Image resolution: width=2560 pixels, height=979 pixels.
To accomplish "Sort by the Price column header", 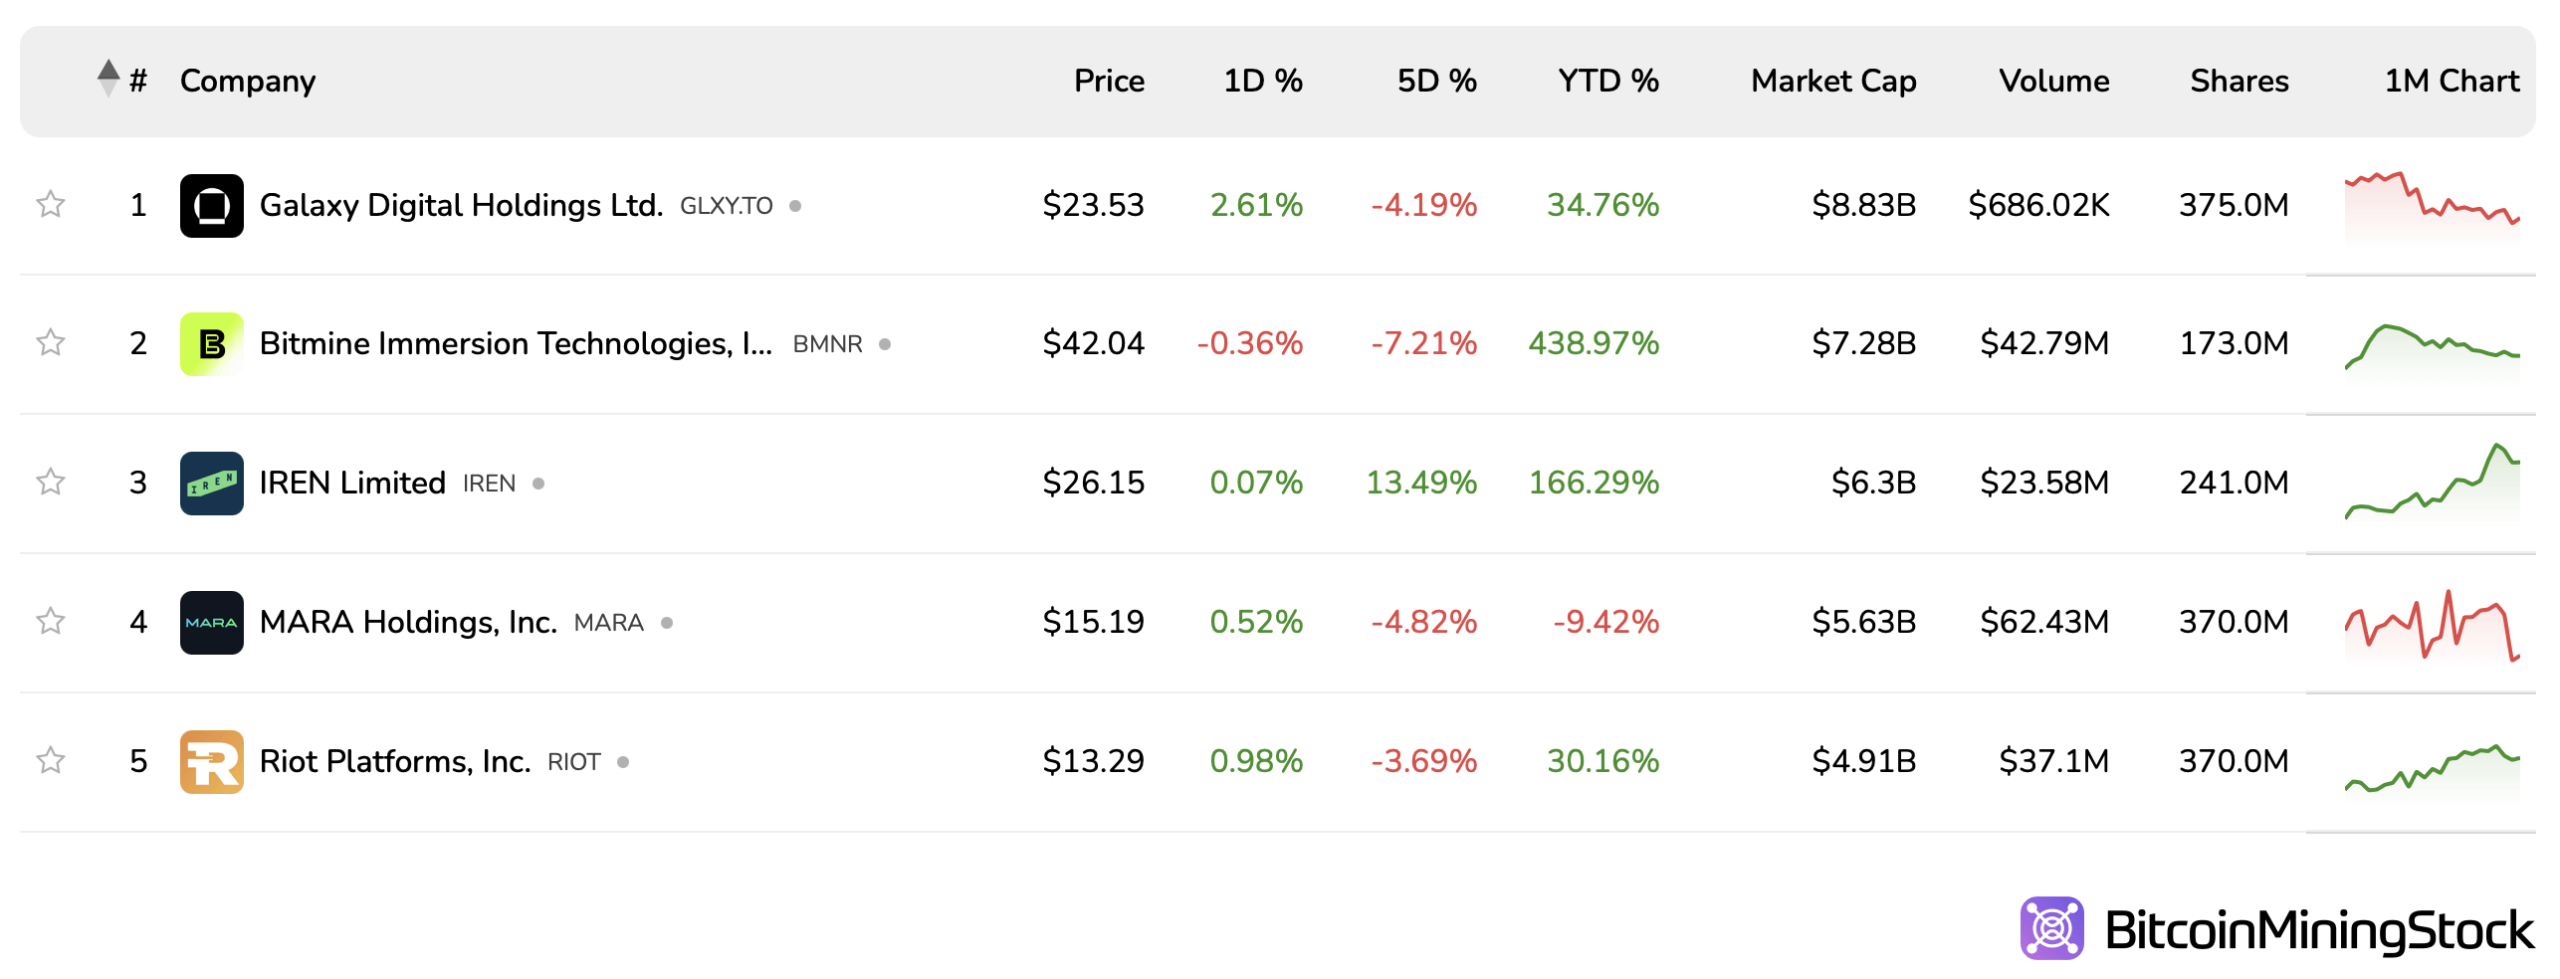I will tap(1108, 81).
